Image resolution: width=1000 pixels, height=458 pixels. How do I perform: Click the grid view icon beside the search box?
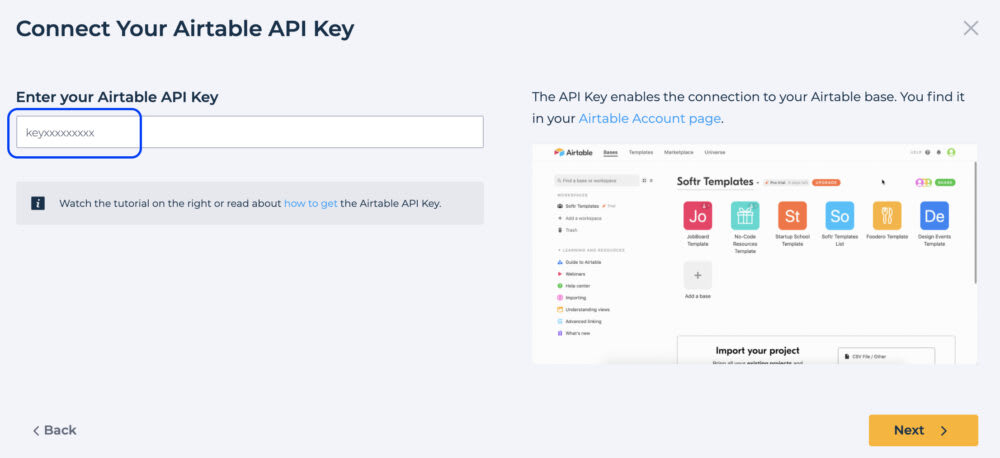[644, 181]
